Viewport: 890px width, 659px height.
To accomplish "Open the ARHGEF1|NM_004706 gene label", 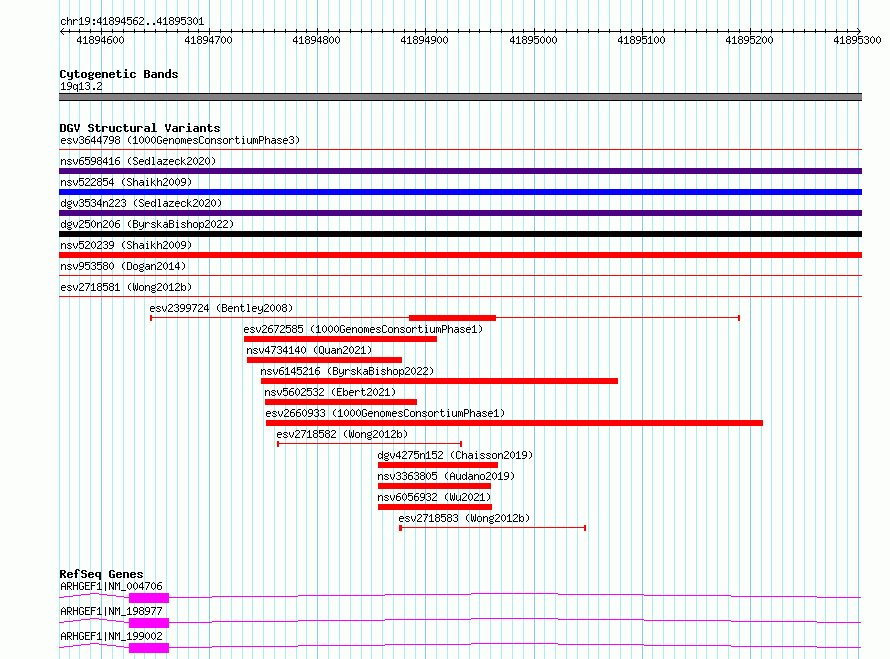I will click(x=111, y=586).
